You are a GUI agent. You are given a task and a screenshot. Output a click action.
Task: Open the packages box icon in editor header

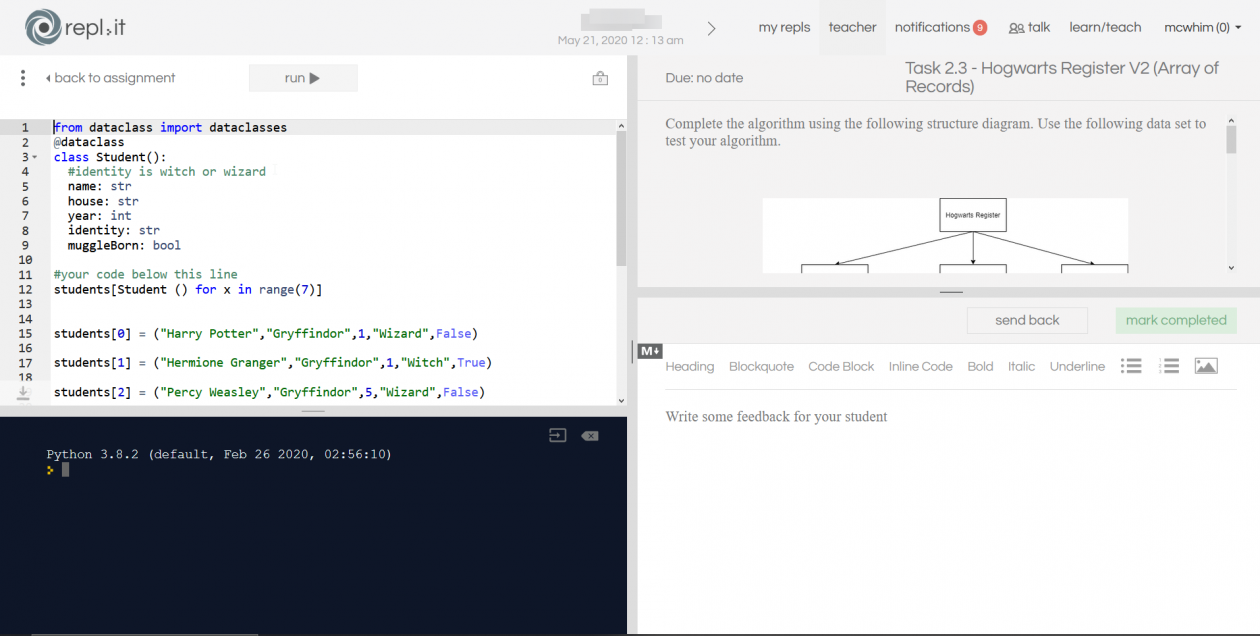point(600,78)
